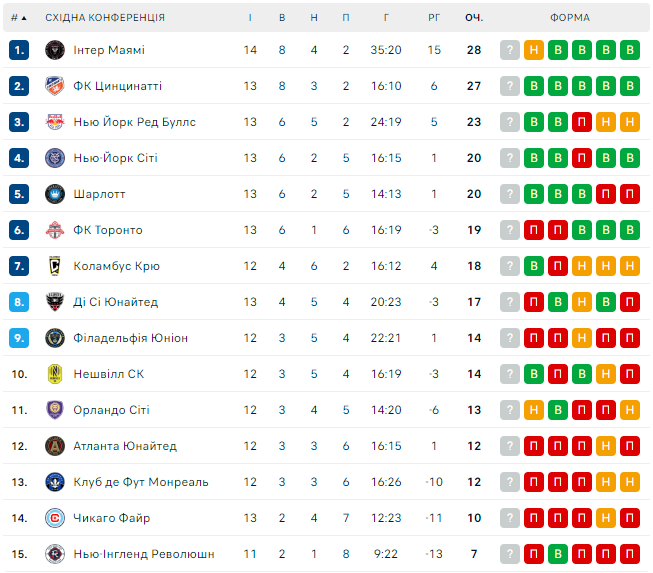Image resolution: width=653 pixels, height=573 pixels.
Task: Click the Toronto FC team crest
Action: coord(54,230)
